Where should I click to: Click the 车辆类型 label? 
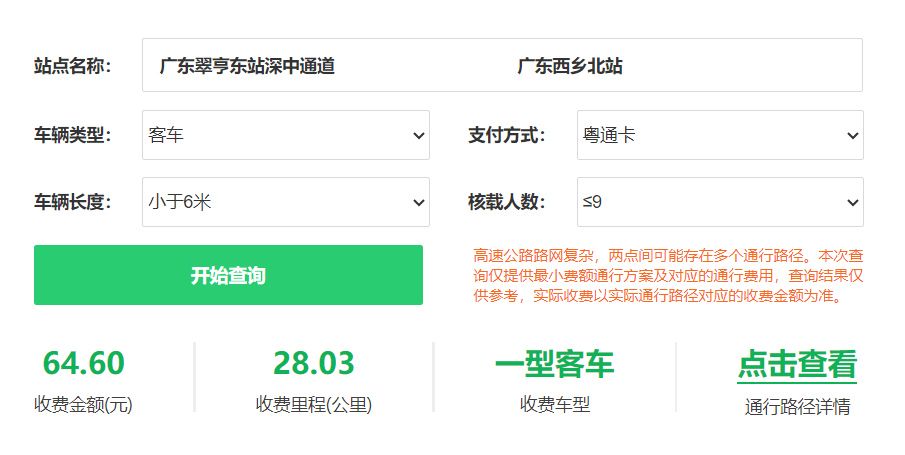pyautogui.click(x=72, y=135)
